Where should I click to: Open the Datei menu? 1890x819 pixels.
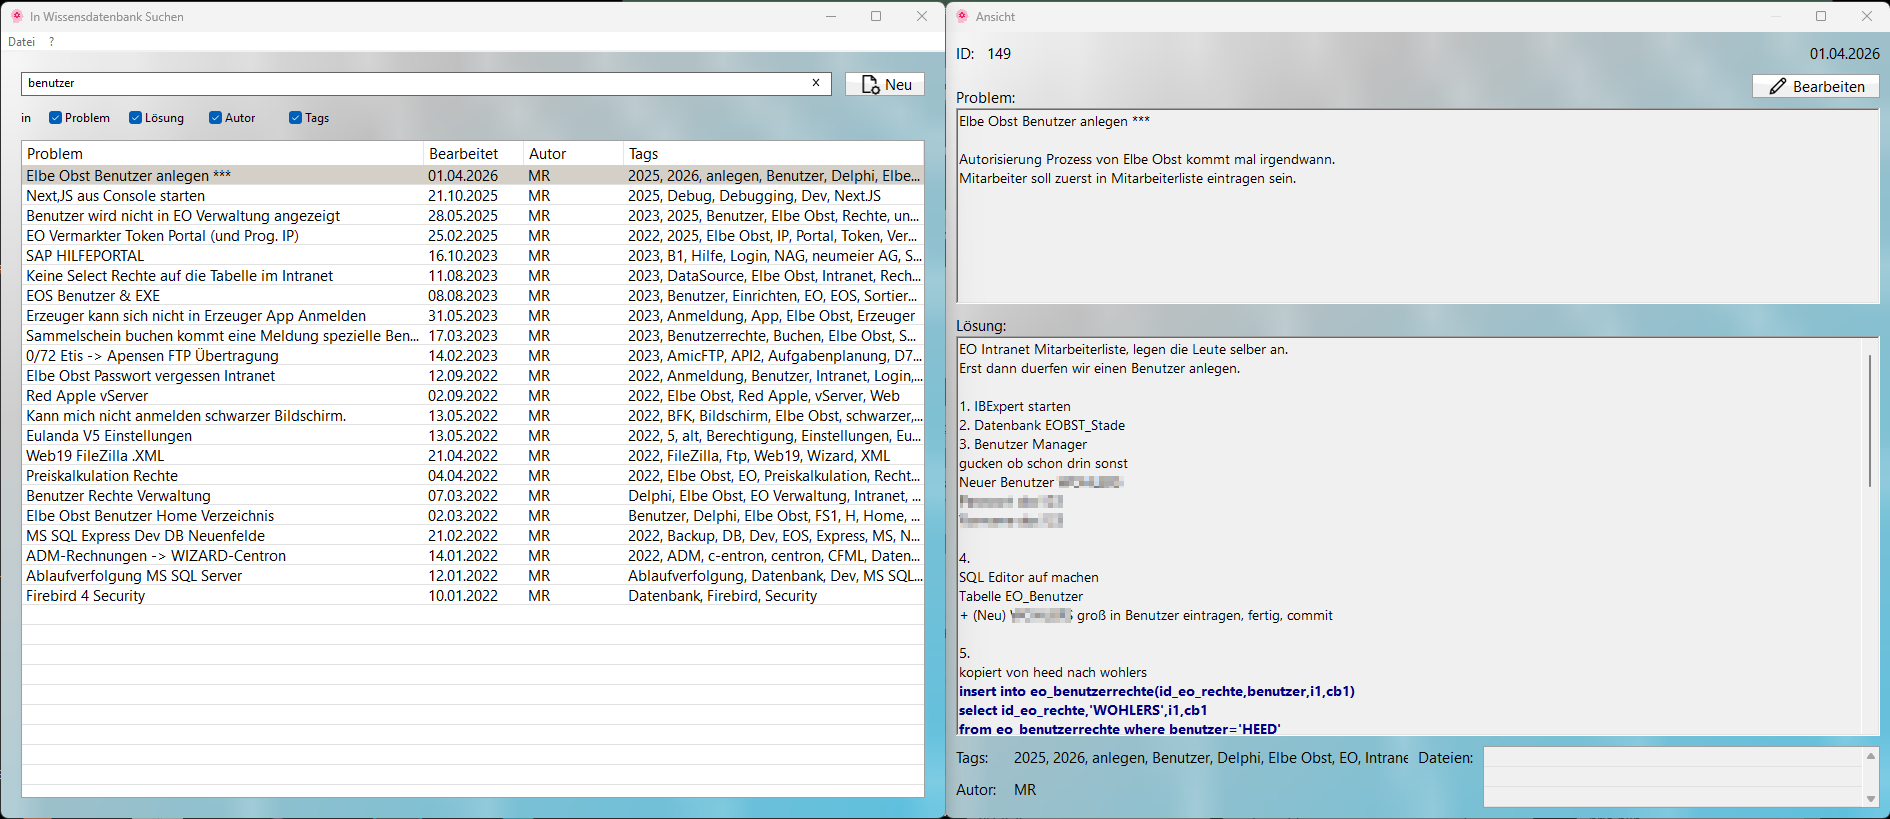pyautogui.click(x=21, y=42)
